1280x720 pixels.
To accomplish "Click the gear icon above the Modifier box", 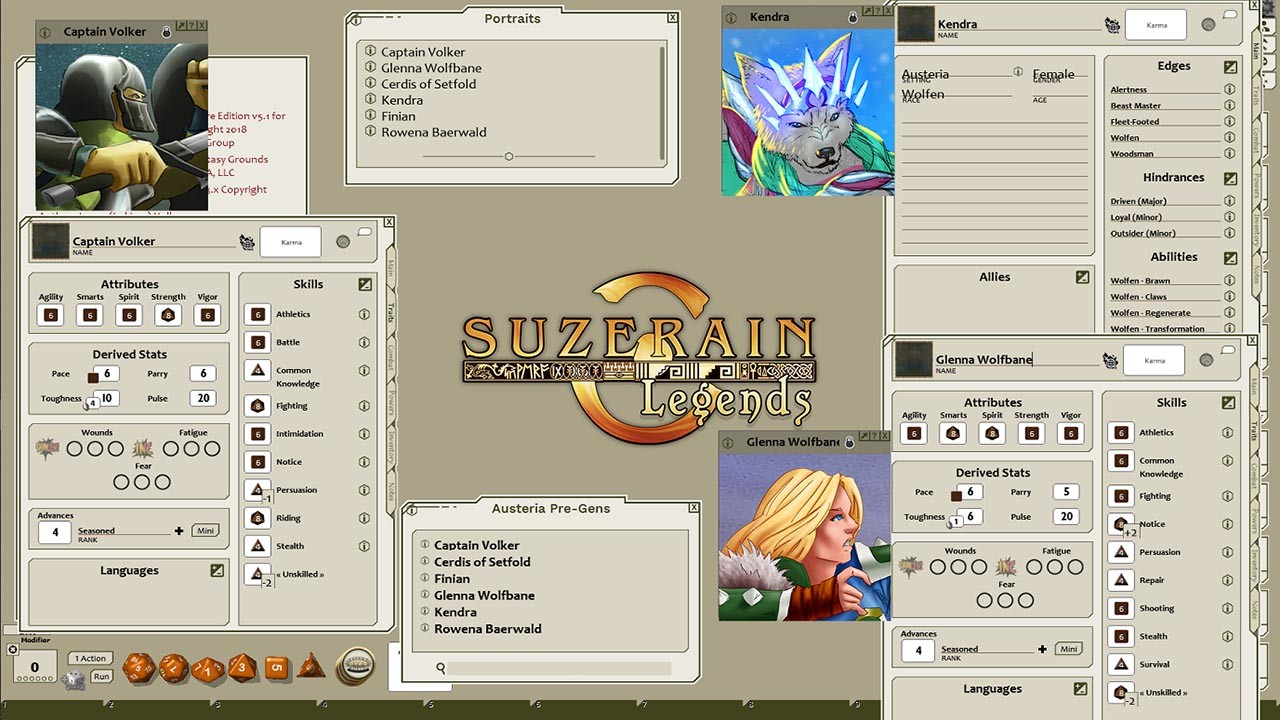I will [x=12, y=648].
